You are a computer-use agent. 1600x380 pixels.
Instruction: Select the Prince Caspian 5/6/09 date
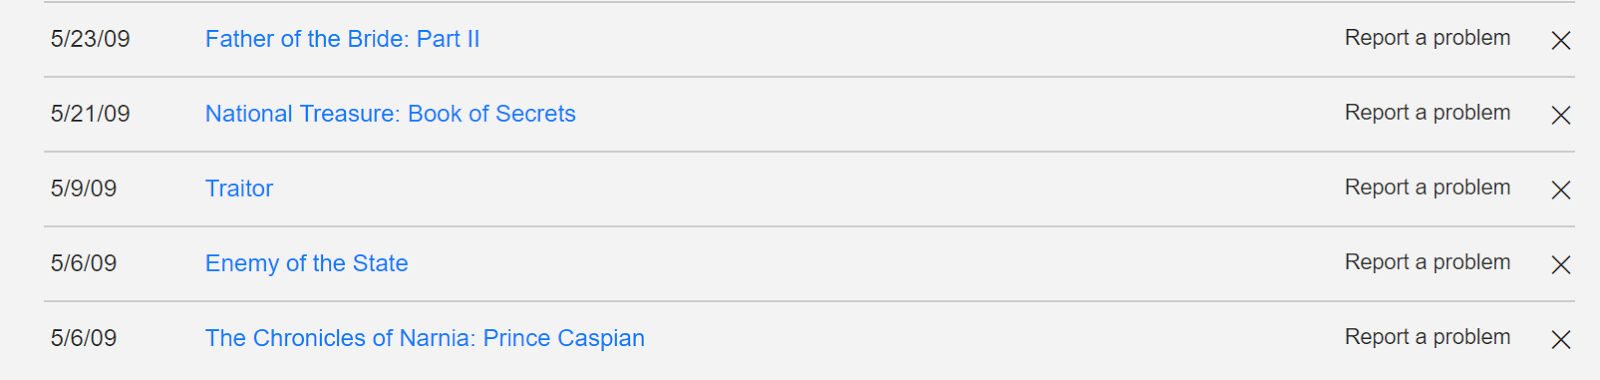pyautogui.click(x=84, y=339)
